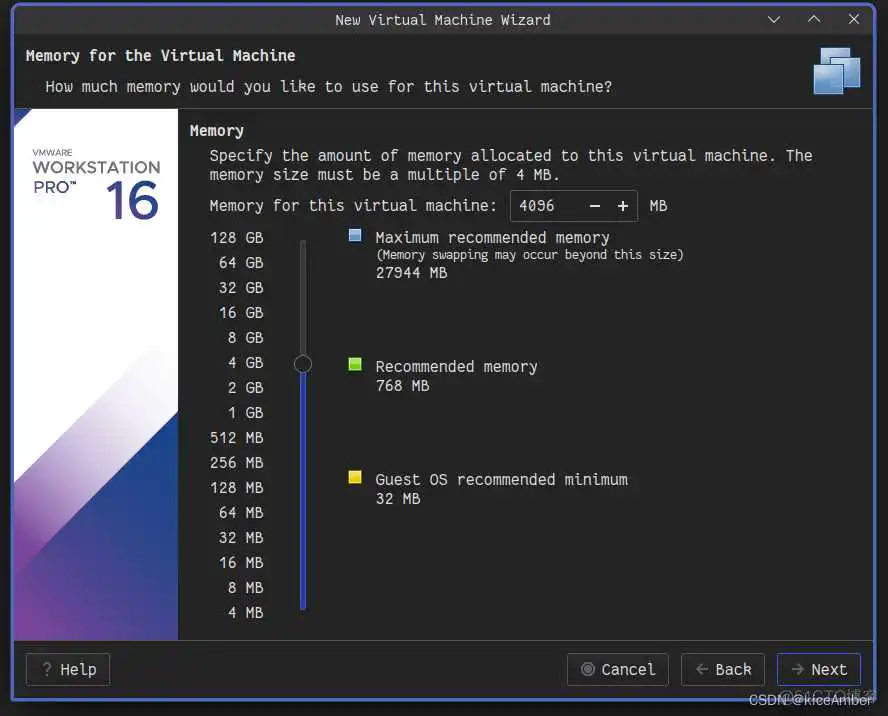Go back using the Back button

tap(722, 670)
